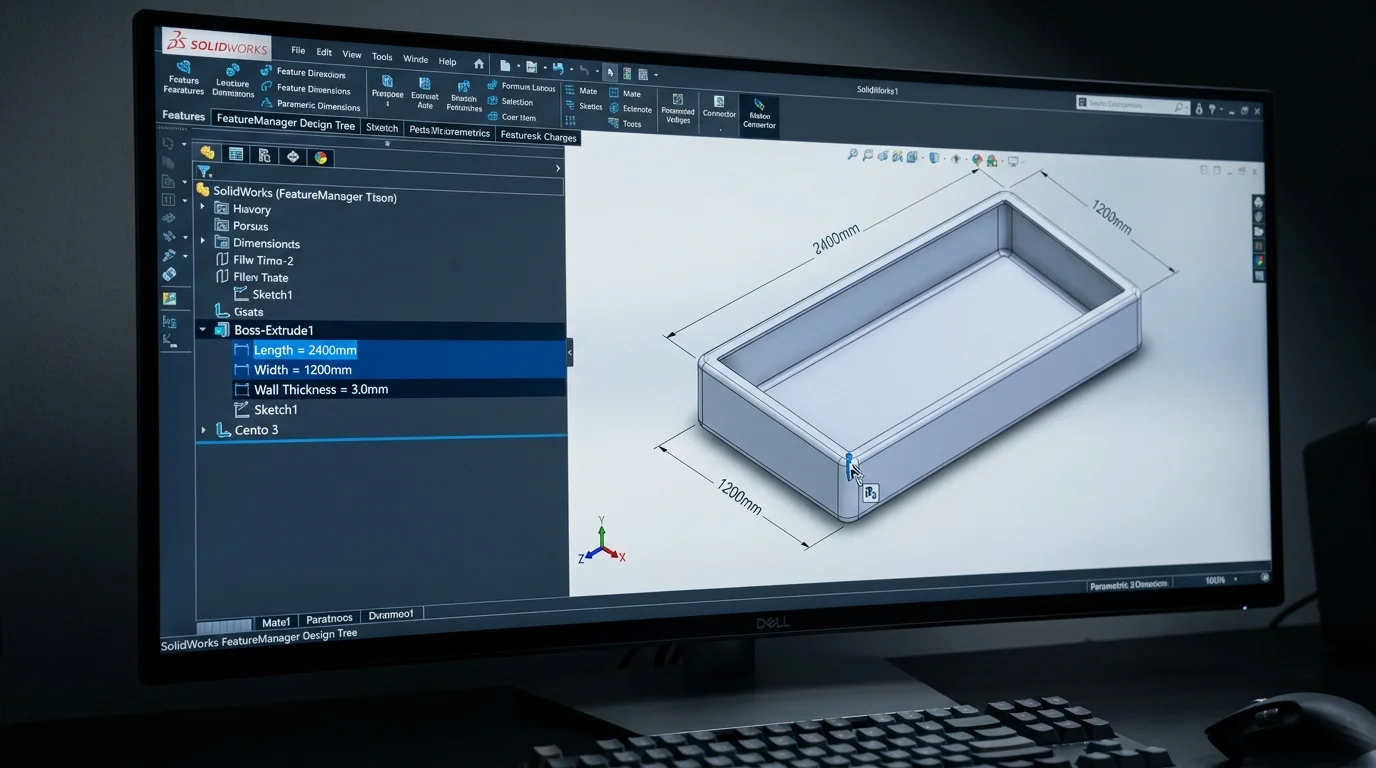Switch to the FeatureManager Decign Tree tab
Screen dimensions: 1376x768
pos(285,122)
